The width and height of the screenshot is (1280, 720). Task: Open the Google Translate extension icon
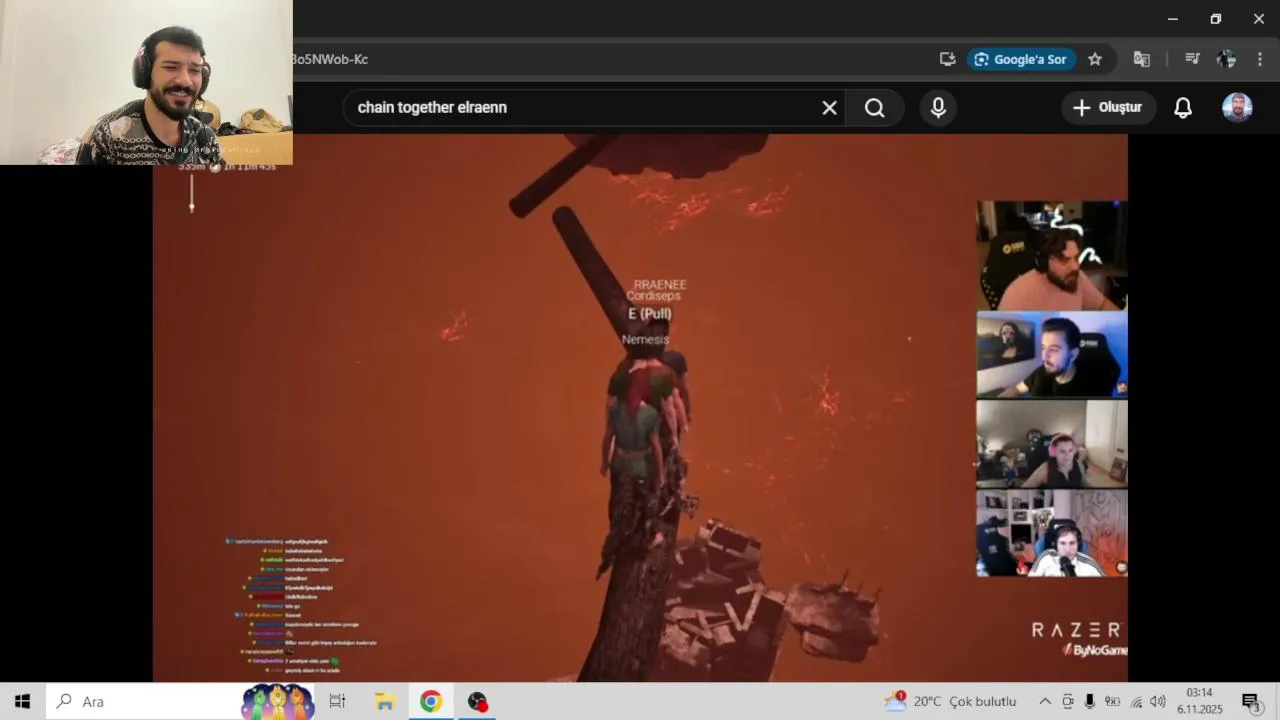tap(1141, 59)
